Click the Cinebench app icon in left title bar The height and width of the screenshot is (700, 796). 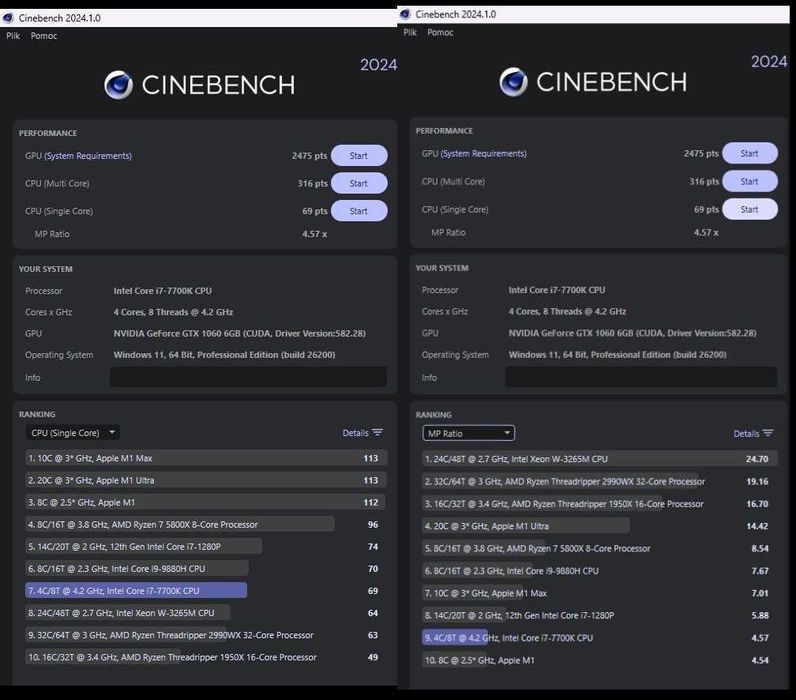[x=8, y=18]
